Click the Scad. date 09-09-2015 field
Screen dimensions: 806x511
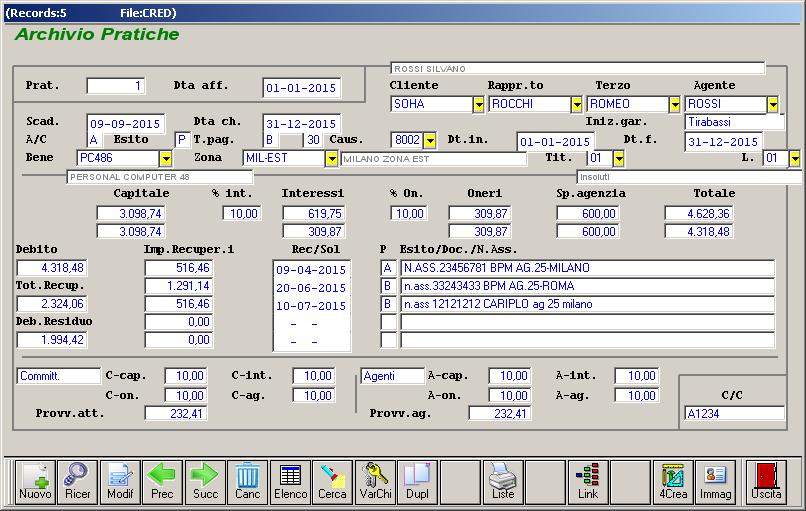125,123
